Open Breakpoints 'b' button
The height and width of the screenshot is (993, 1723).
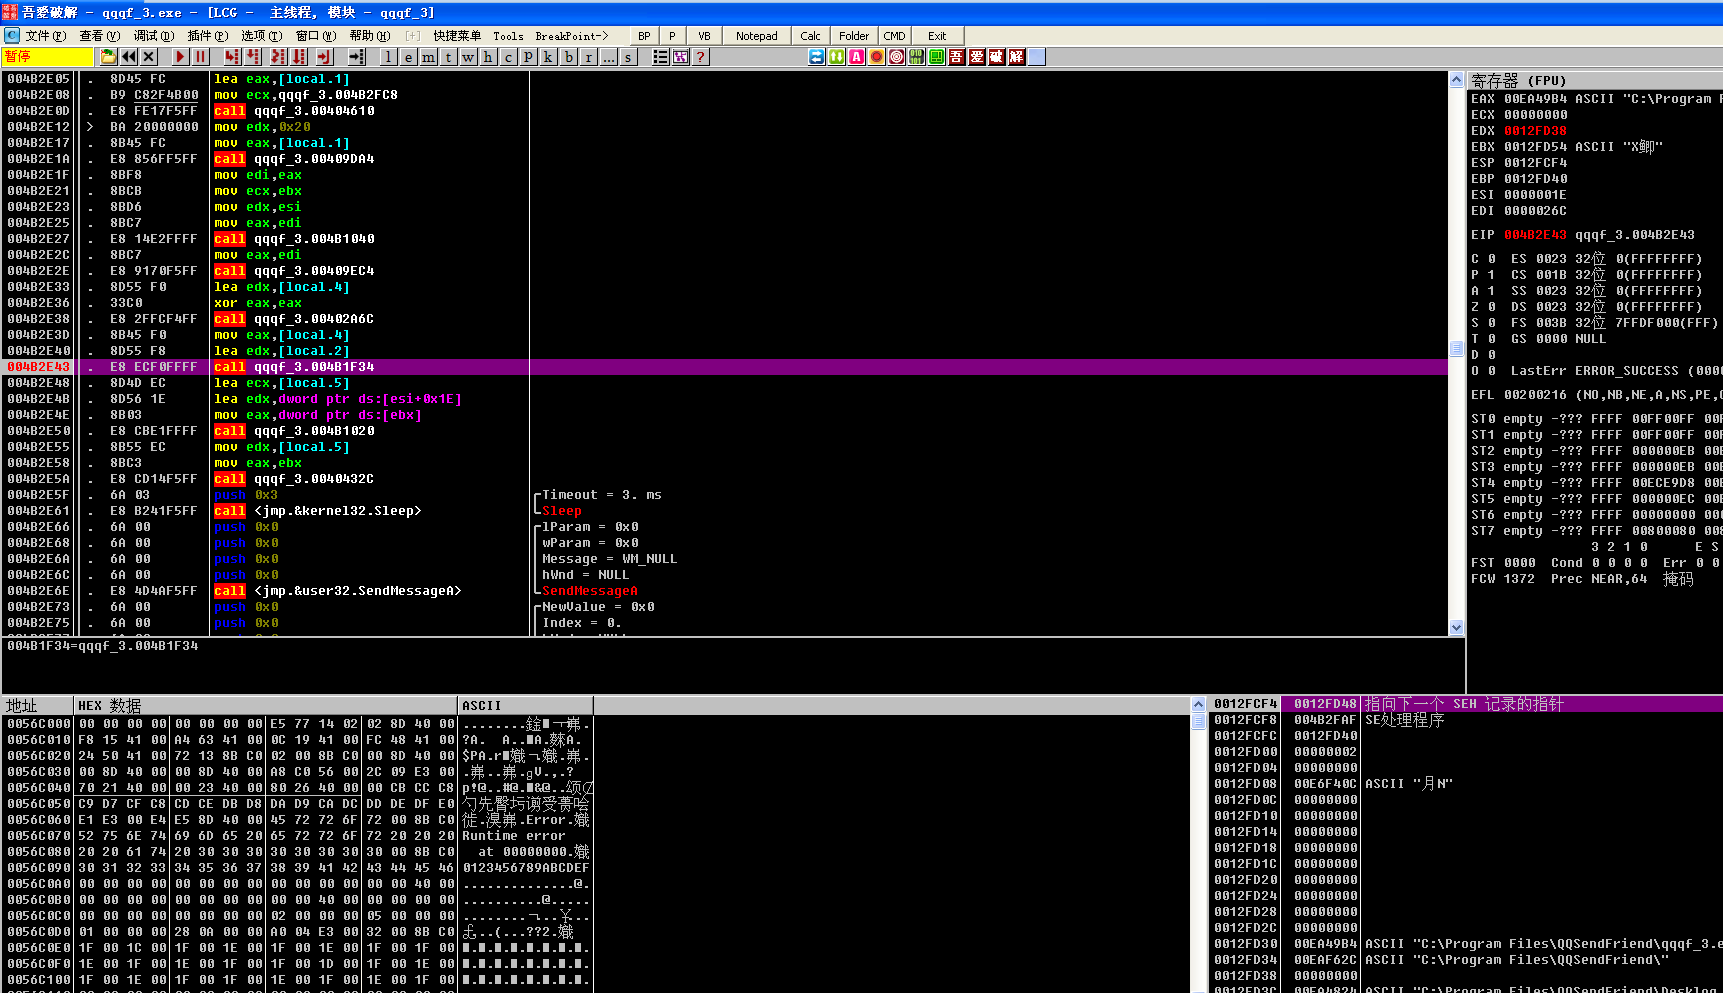[568, 57]
